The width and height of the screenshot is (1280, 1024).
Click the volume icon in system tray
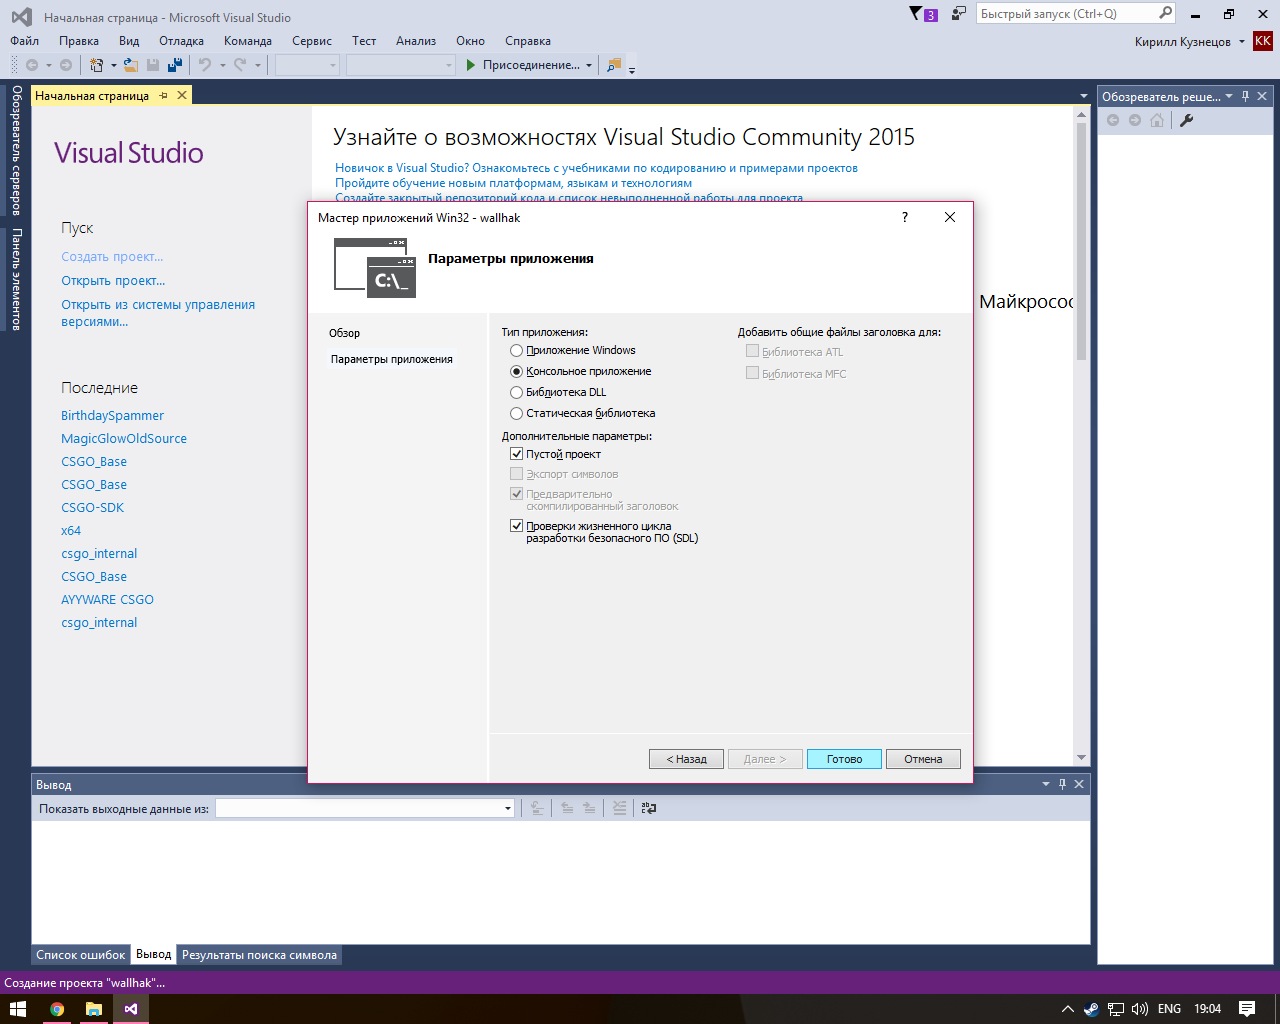pos(1140,1009)
